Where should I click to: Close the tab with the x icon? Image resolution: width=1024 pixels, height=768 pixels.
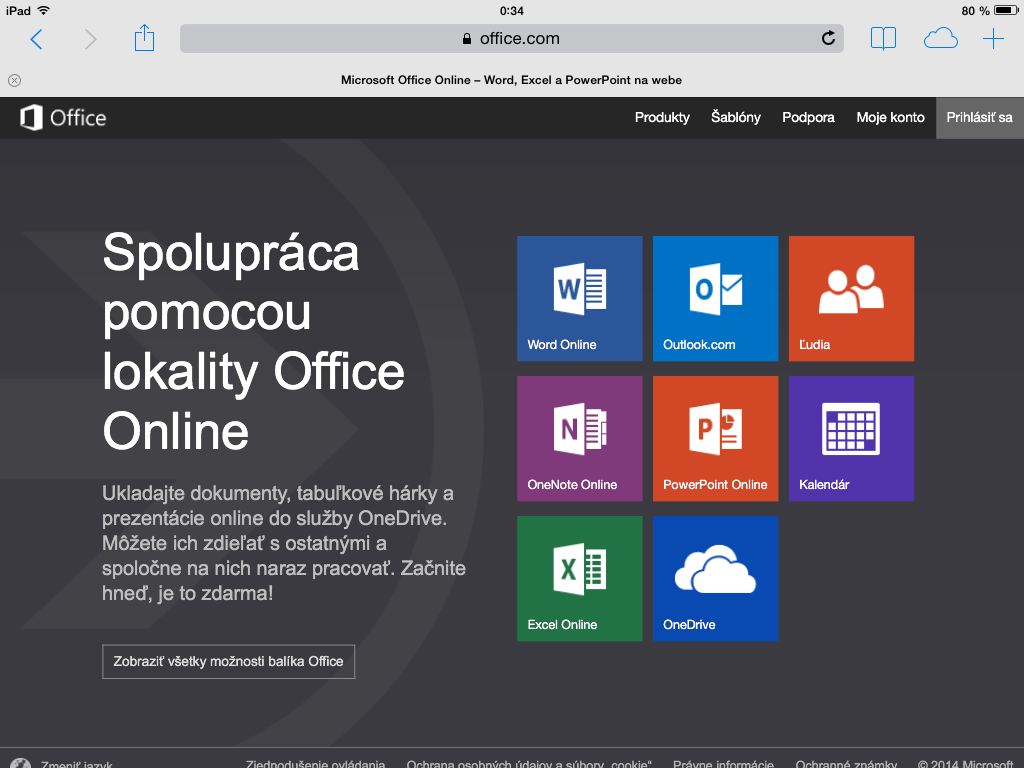point(14,80)
